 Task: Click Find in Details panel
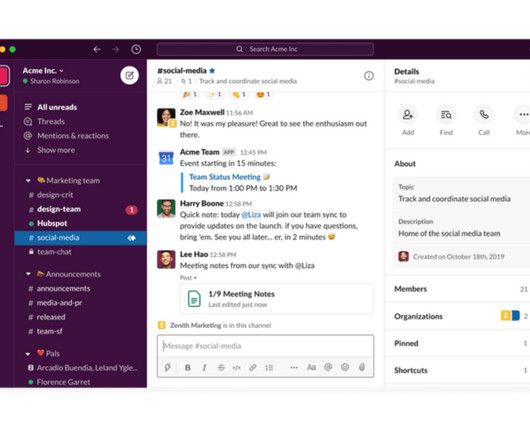[446, 121]
